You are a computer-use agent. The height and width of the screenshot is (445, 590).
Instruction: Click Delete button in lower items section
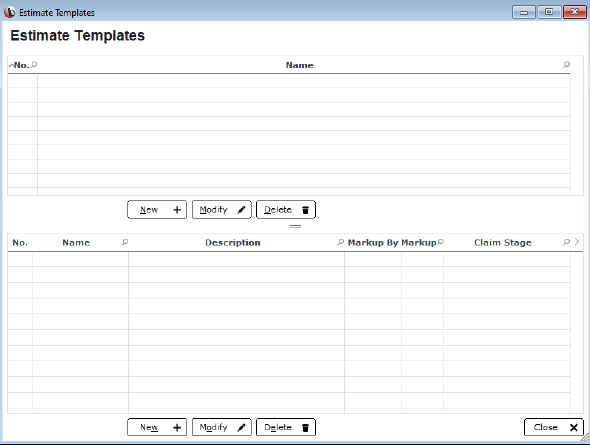[x=286, y=427]
